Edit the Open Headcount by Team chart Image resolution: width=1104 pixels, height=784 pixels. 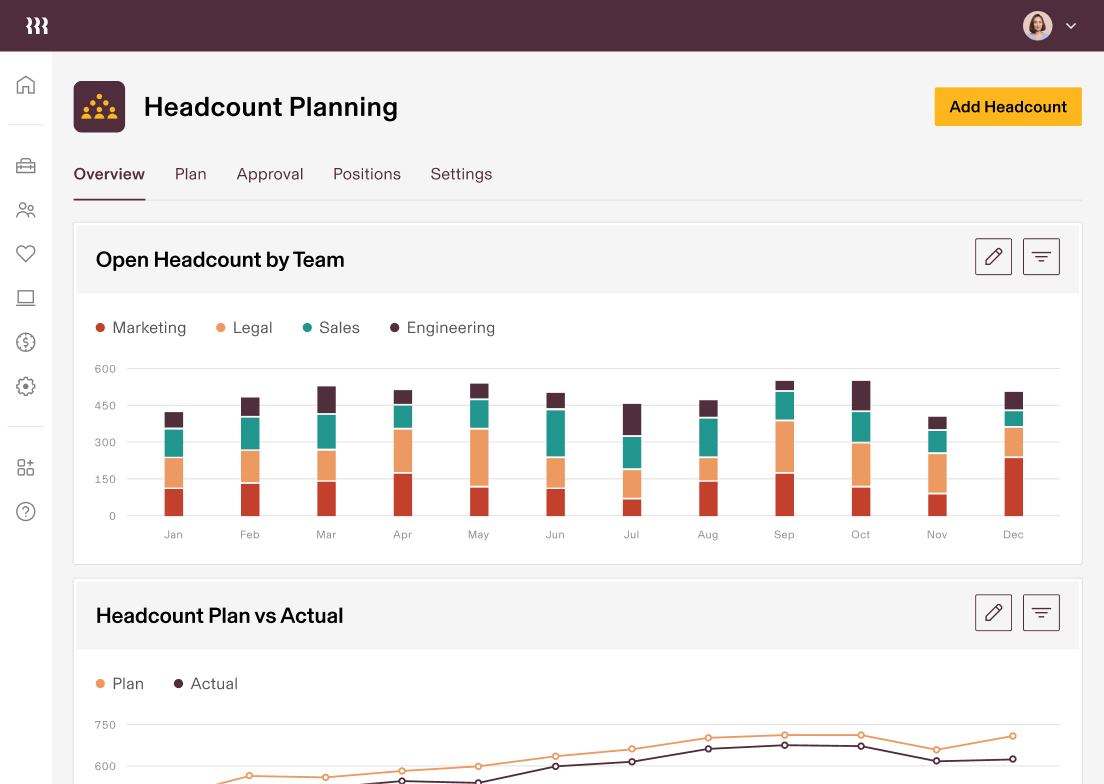[x=993, y=256]
